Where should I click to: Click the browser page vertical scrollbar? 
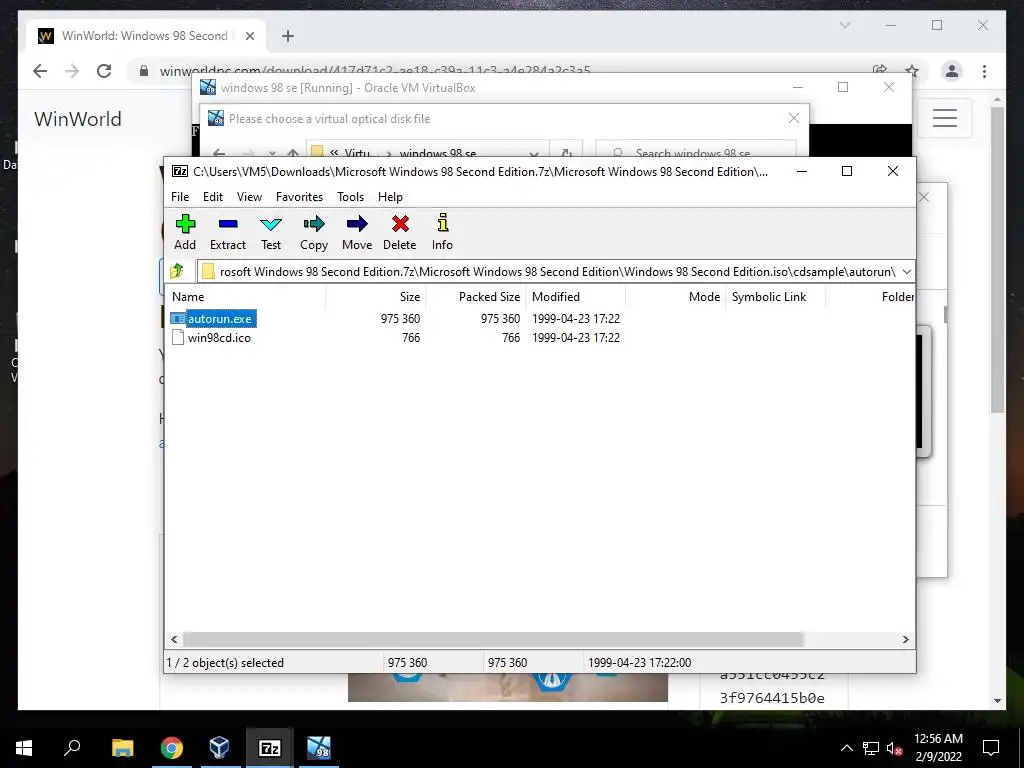(x=997, y=259)
